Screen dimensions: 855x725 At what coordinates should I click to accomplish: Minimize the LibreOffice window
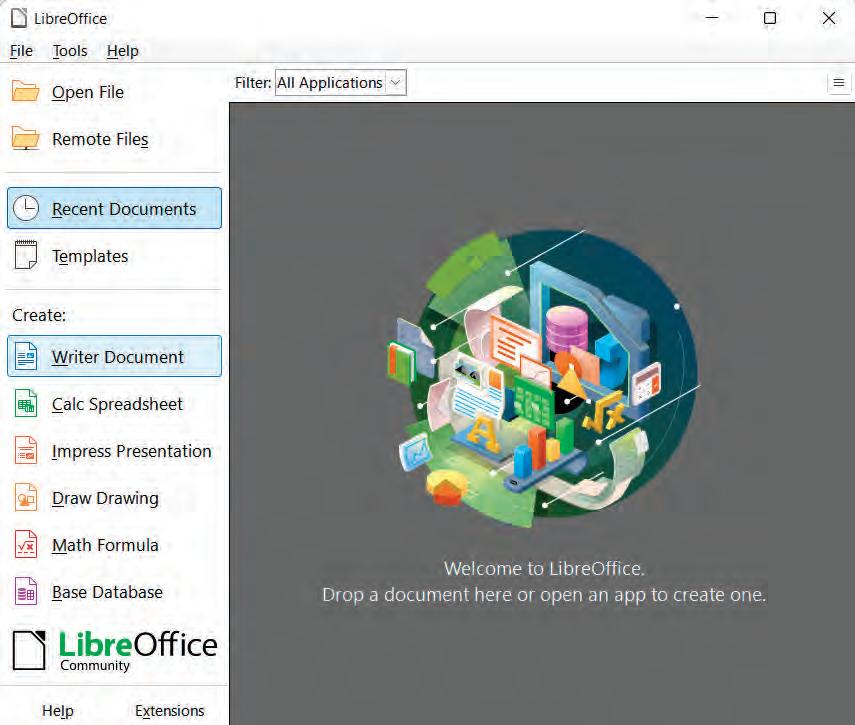pyautogui.click(x=712, y=18)
